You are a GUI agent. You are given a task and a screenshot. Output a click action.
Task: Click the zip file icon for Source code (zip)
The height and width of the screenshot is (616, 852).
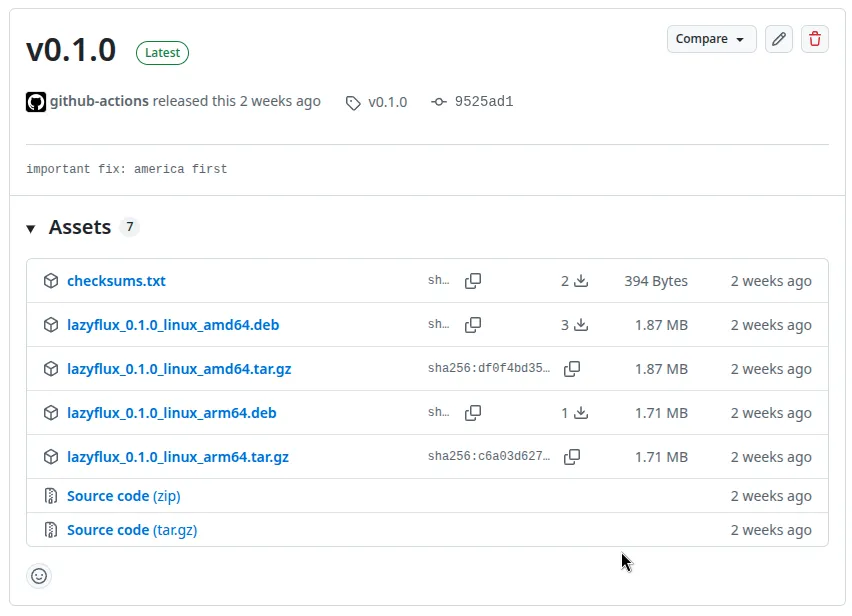pyautogui.click(x=51, y=496)
